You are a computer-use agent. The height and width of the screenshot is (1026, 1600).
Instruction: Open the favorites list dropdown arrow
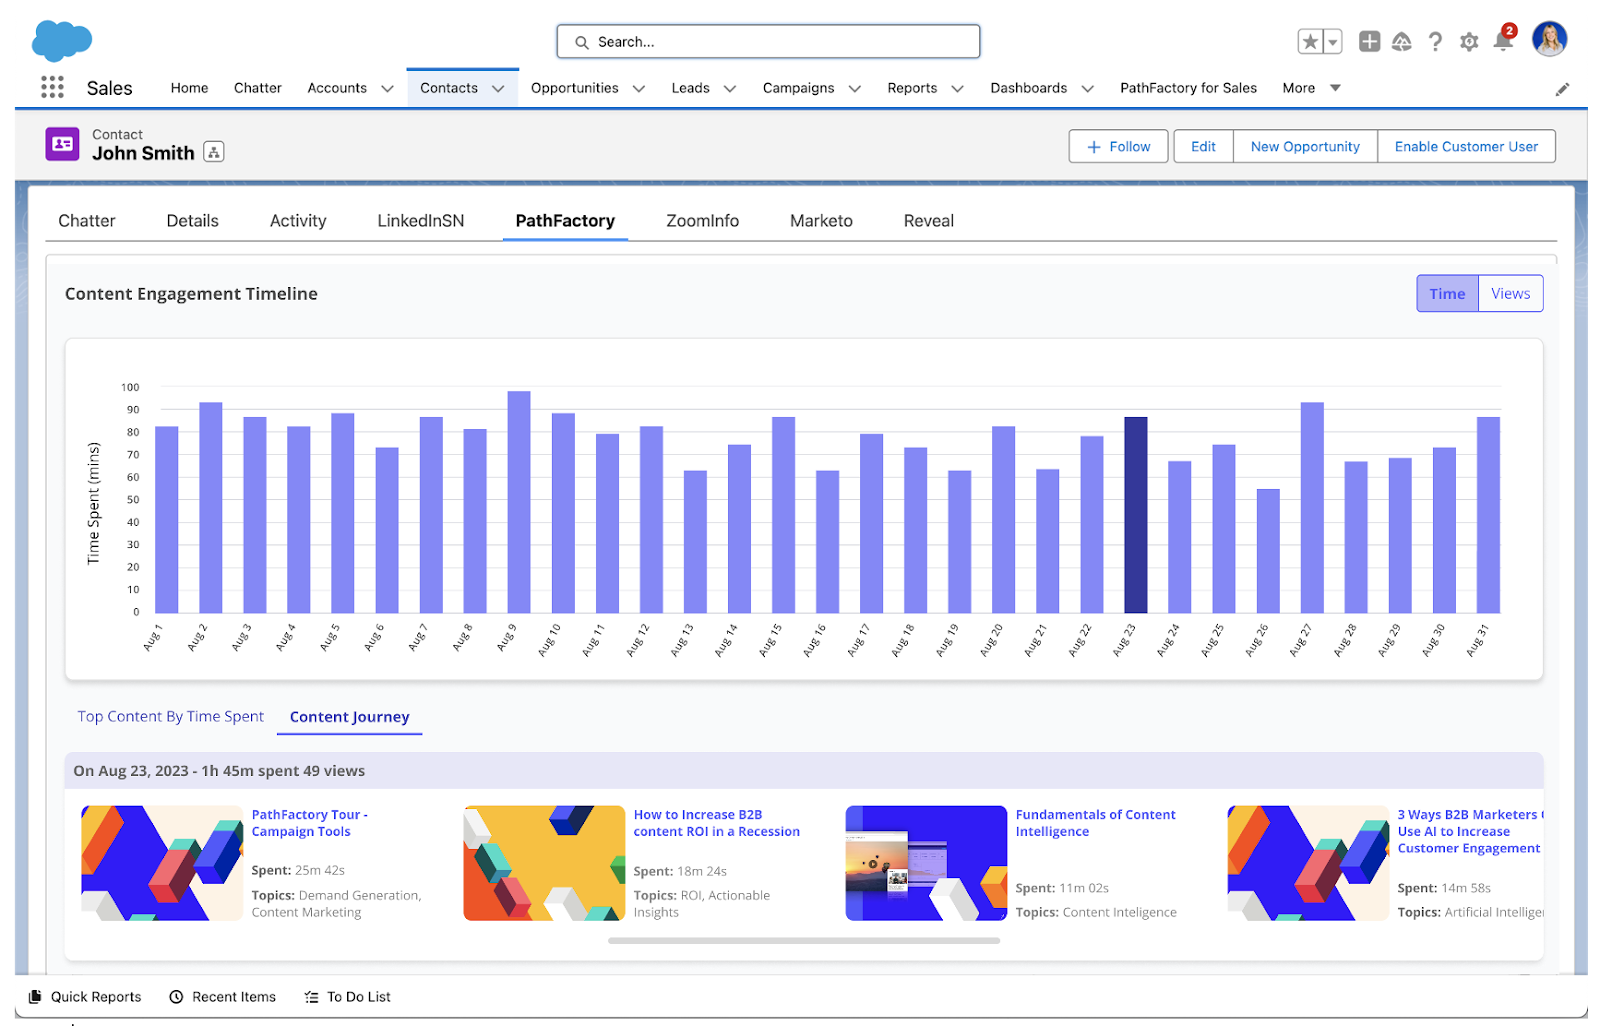pos(1333,42)
